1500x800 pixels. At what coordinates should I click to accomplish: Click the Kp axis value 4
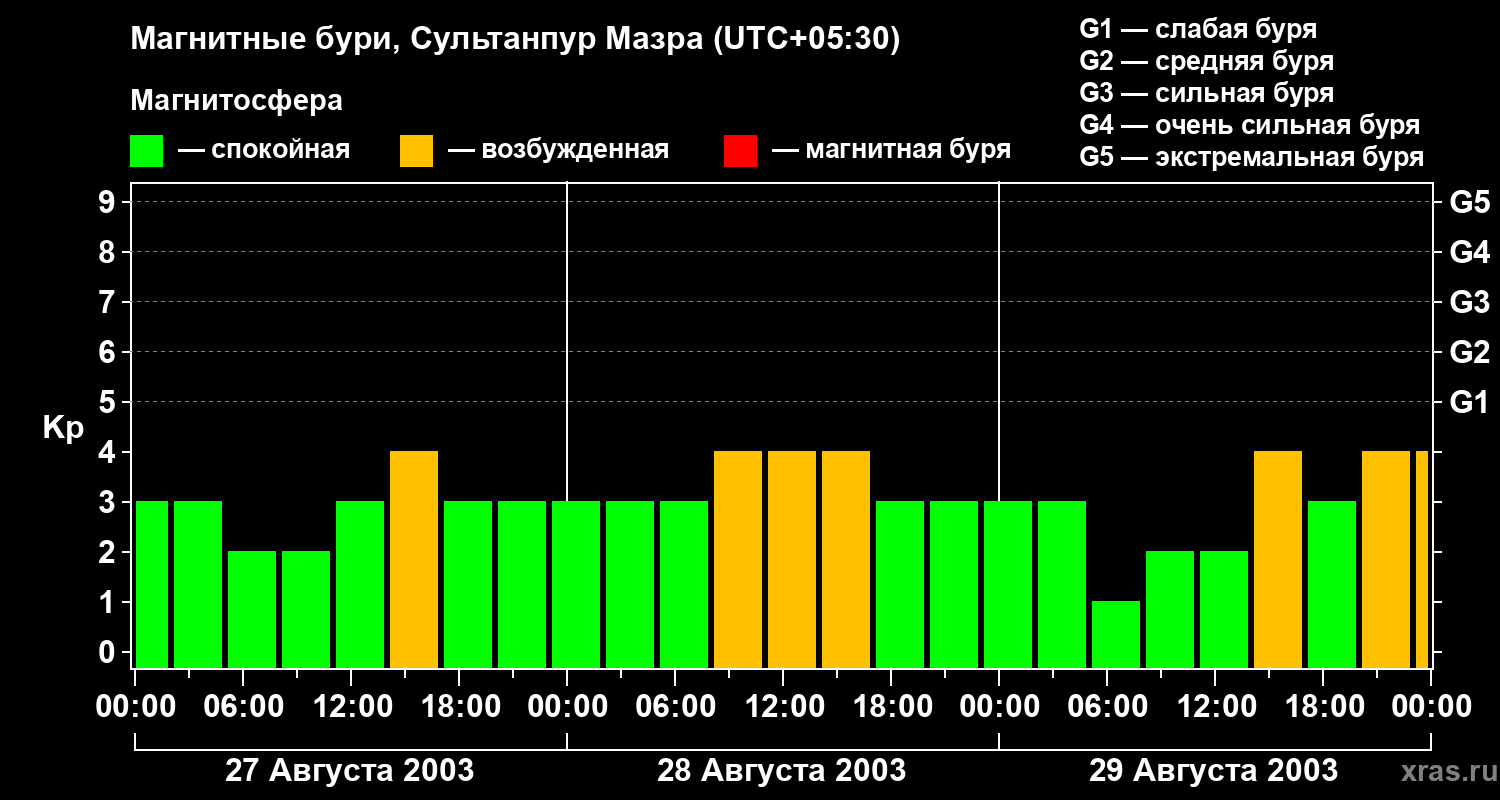click(x=109, y=452)
